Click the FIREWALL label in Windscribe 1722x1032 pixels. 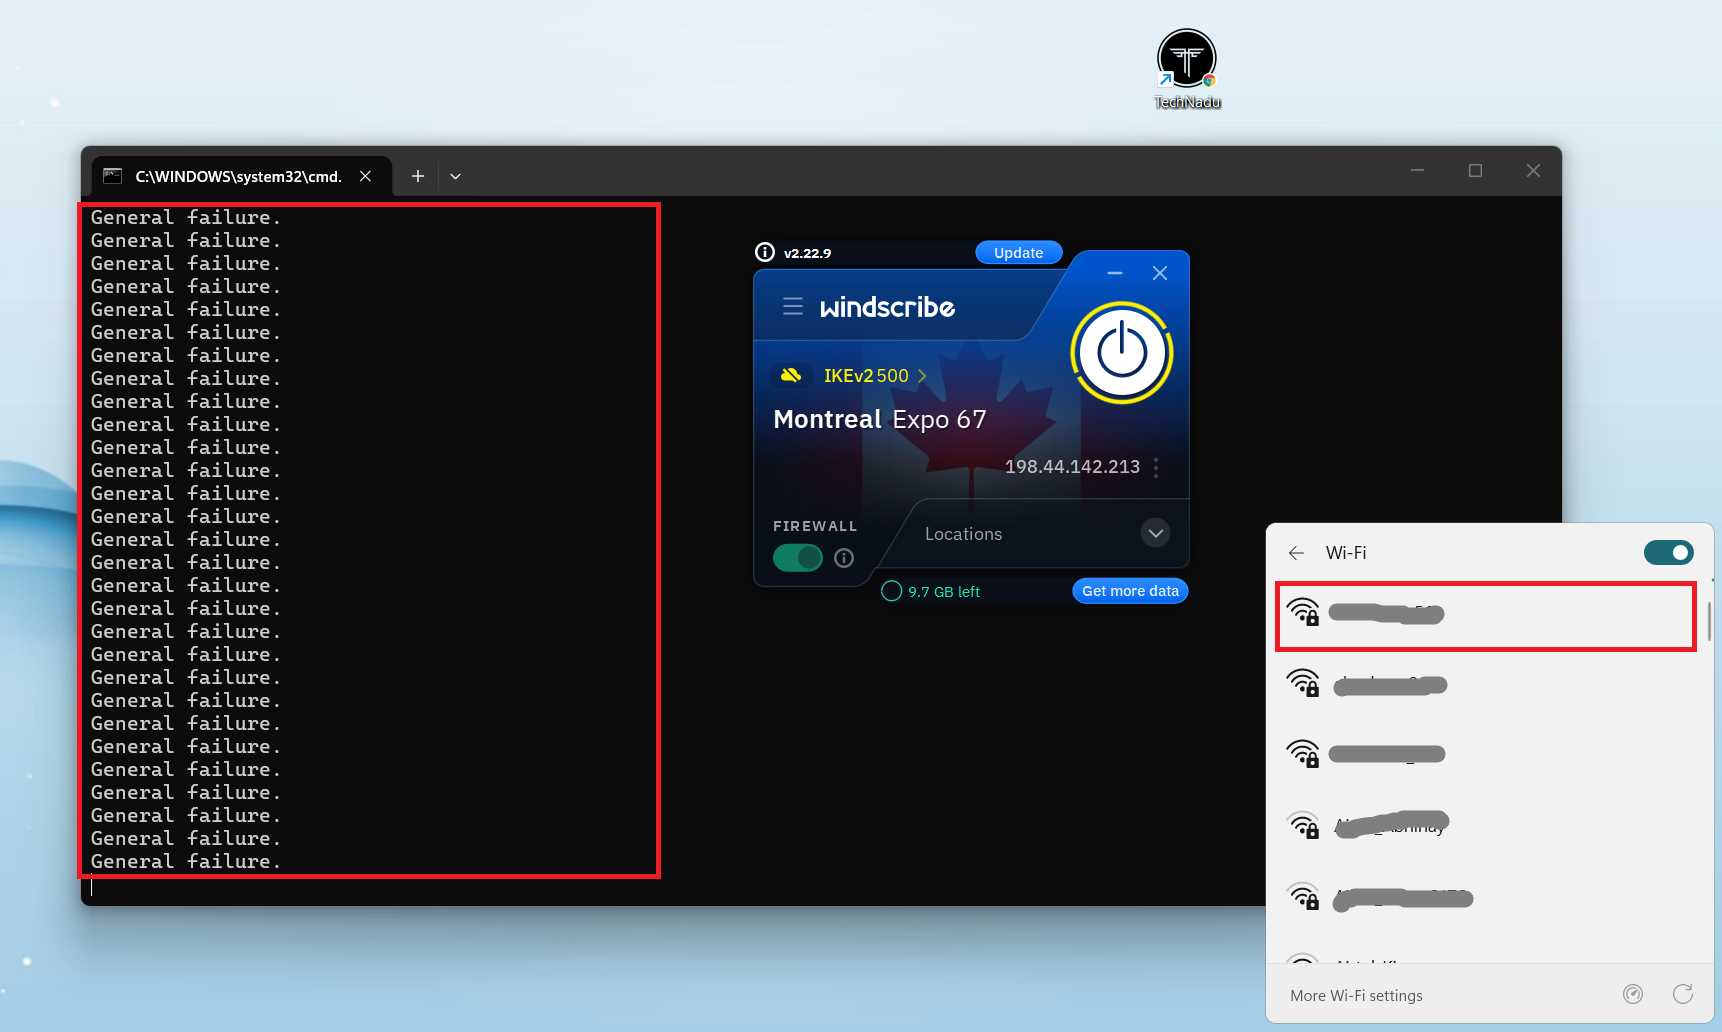click(815, 526)
